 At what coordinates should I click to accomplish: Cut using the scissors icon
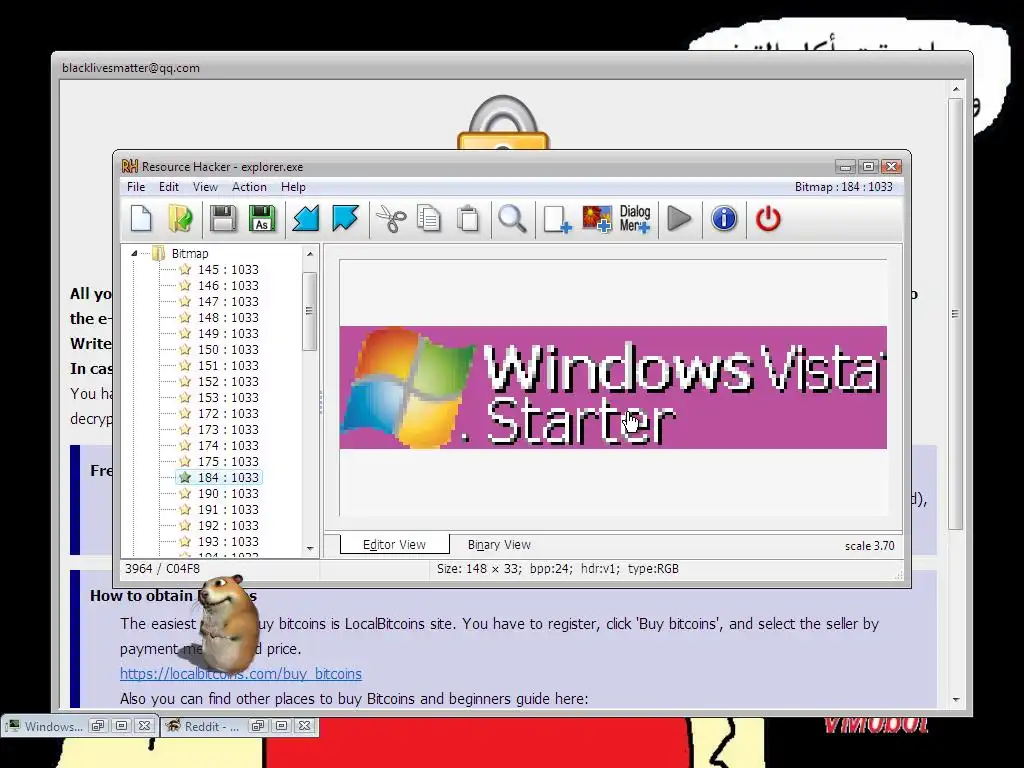391,219
